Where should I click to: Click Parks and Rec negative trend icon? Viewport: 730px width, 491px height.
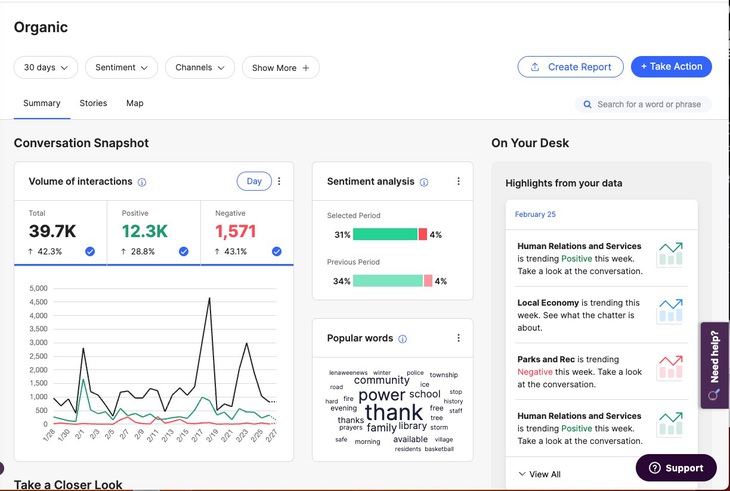tap(669, 367)
